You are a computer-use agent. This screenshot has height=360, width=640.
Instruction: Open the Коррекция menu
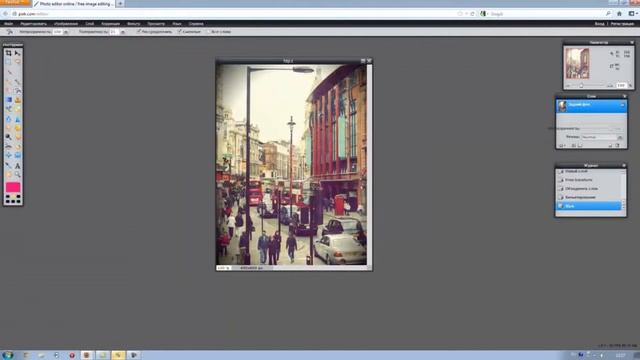111,24
